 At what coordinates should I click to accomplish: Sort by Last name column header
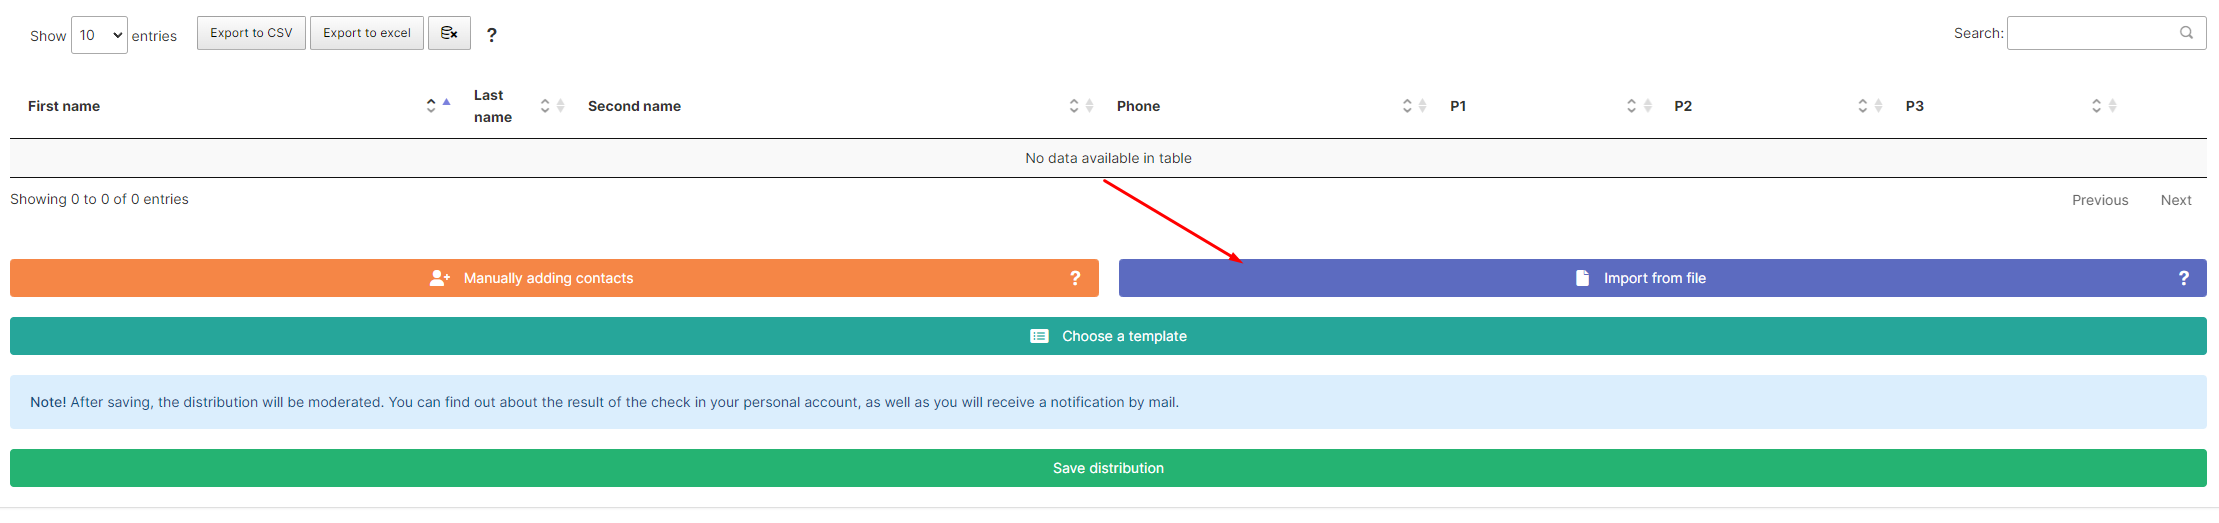pyautogui.click(x=492, y=106)
